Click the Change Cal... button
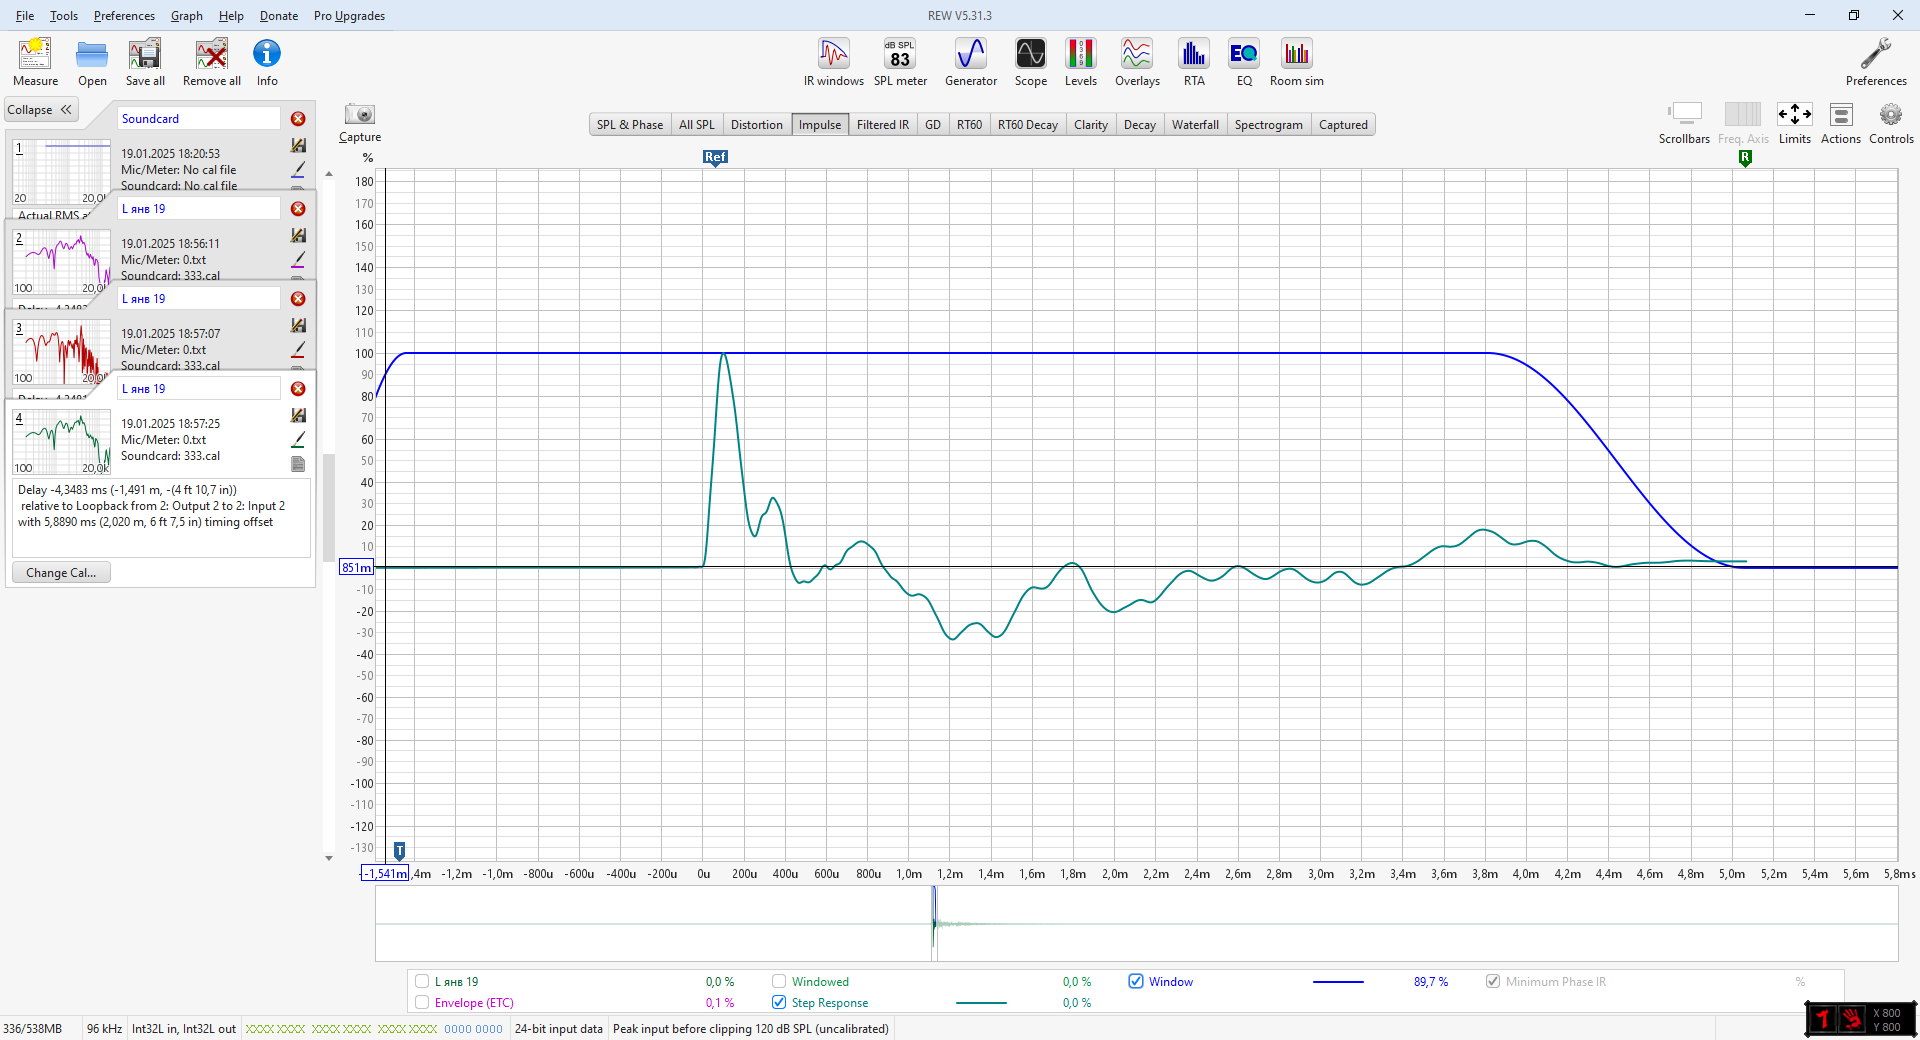1920x1040 pixels. tap(61, 573)
